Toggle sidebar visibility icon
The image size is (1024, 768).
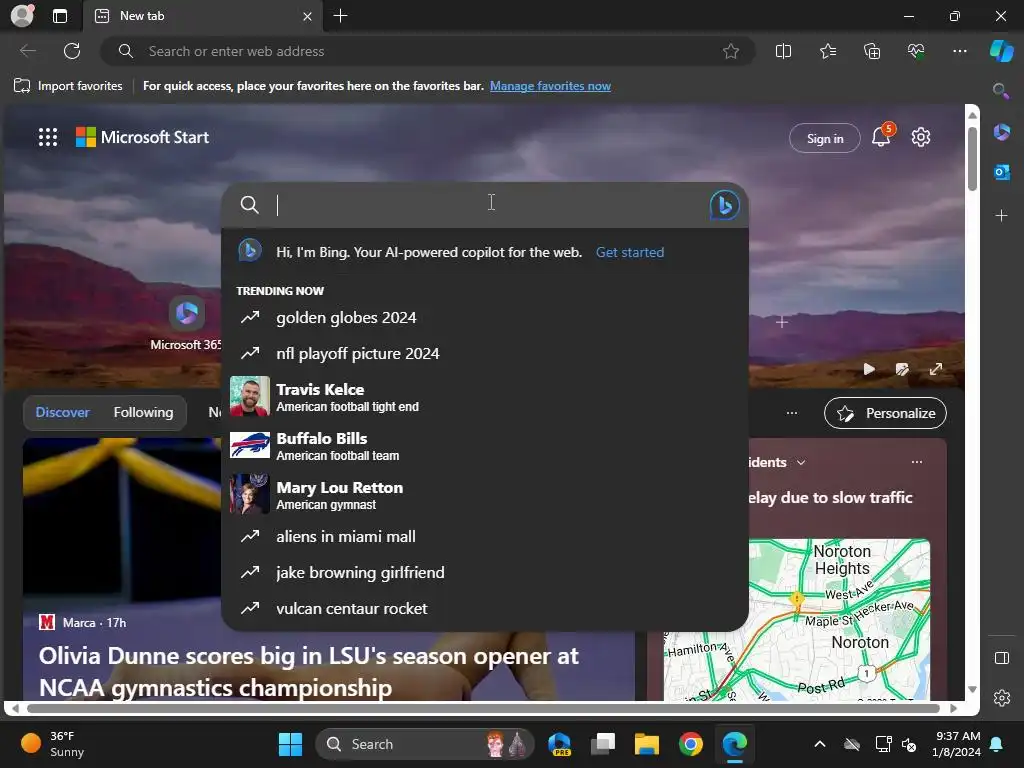(1001, 658)
